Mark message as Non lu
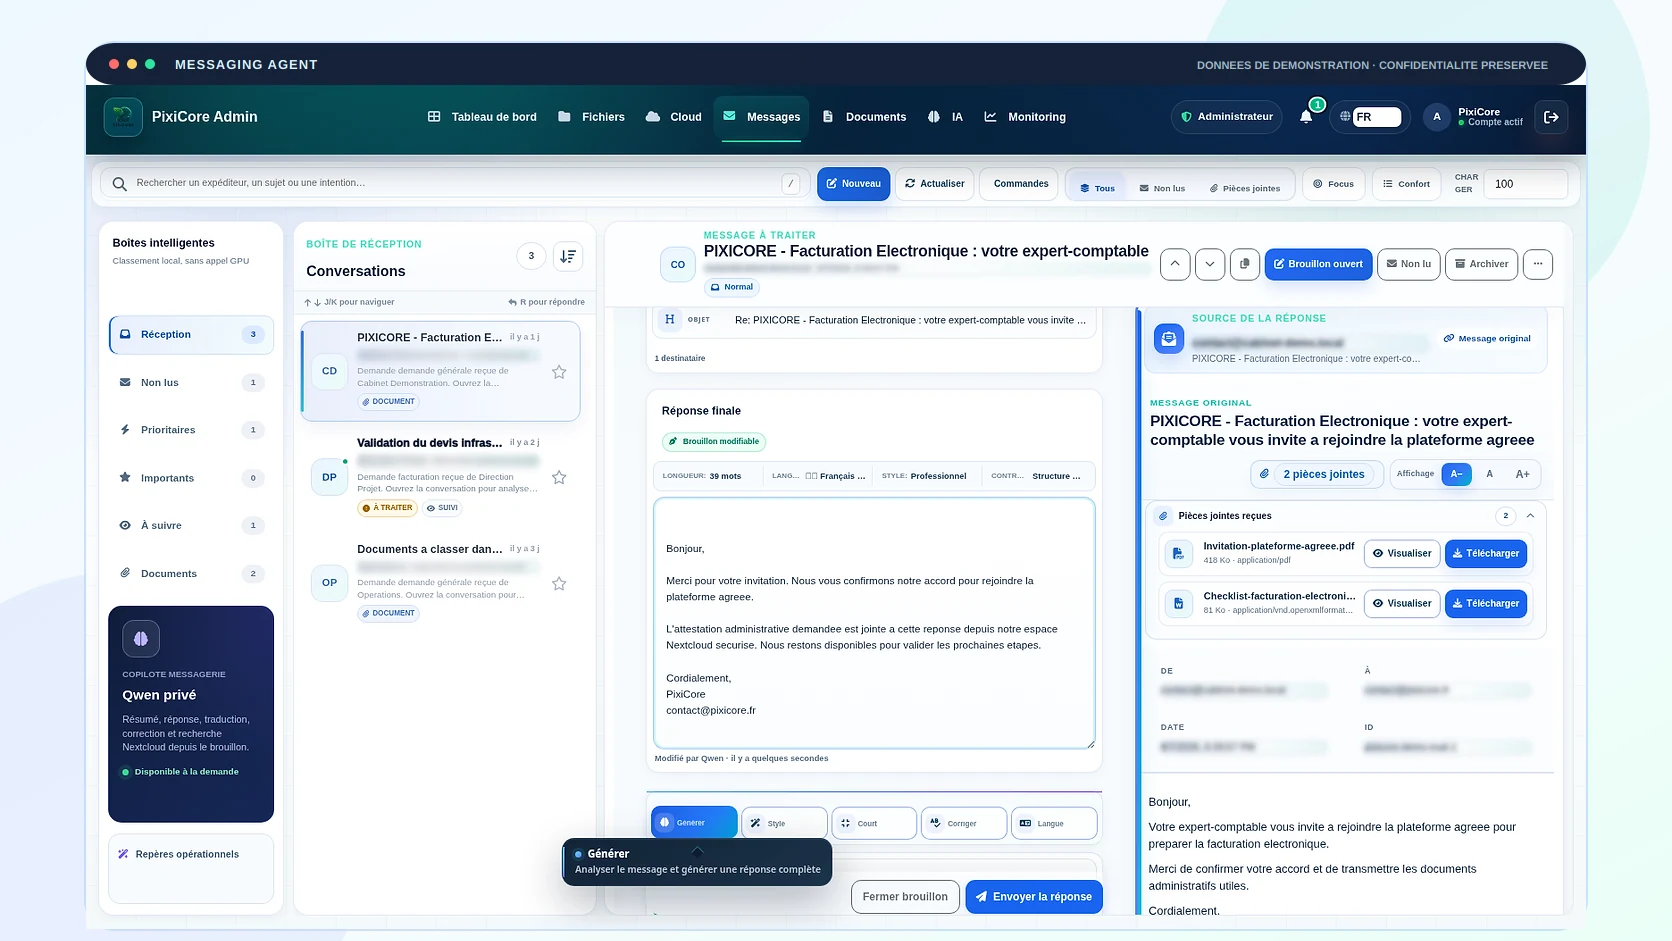This screenshot has width=1672, height=941. (1408, 264)
